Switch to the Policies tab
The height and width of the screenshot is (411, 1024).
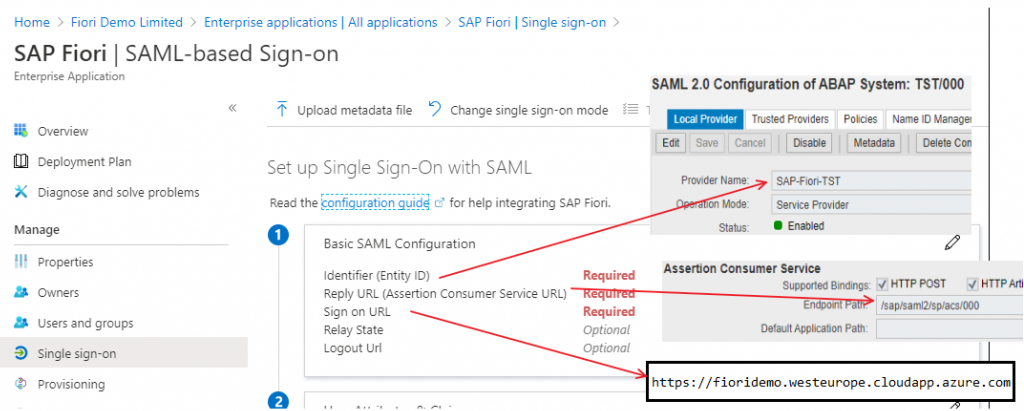click(859, 119)
